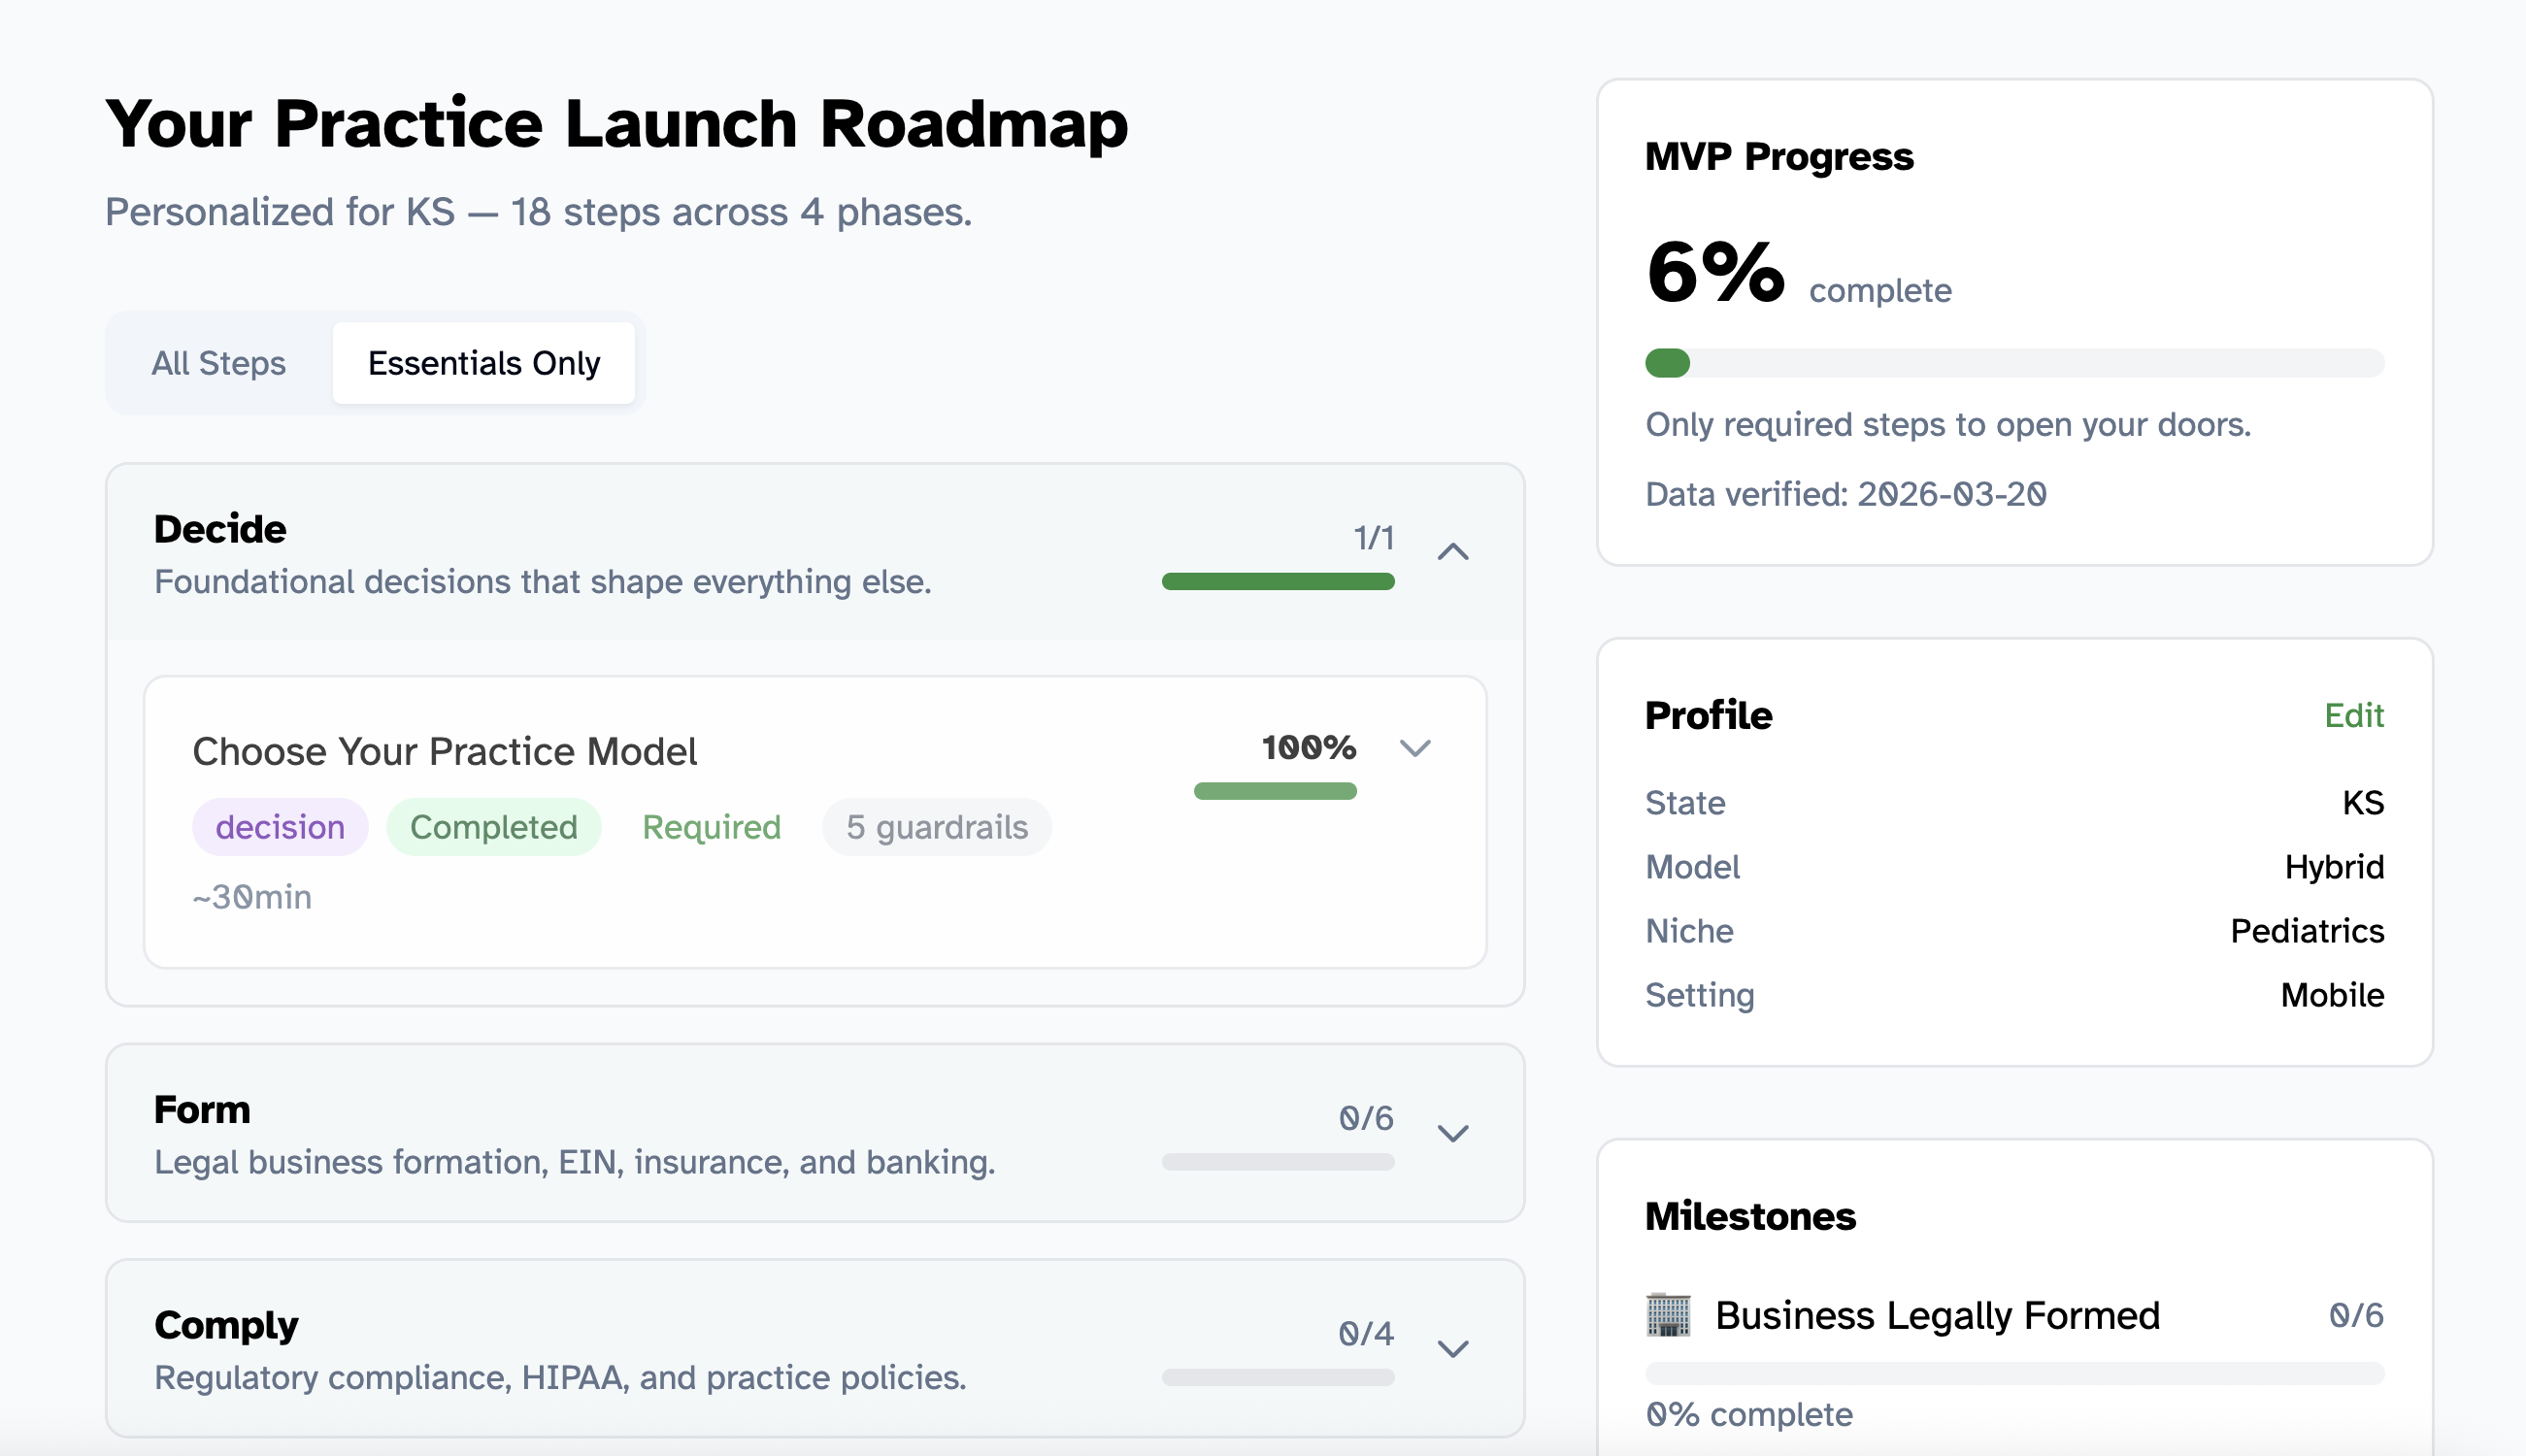This screenshot has width=2526, height=1456.
Task: Select the Hybrid model value in Profile
Action: pyautogui.click(x=2335, y=867)
